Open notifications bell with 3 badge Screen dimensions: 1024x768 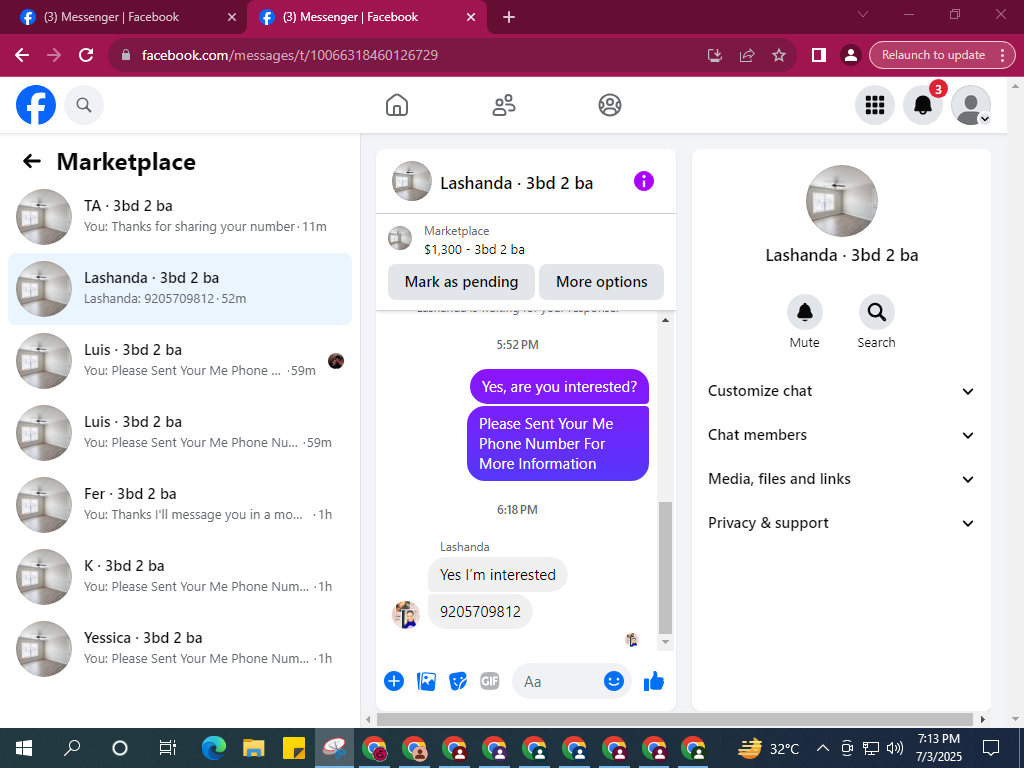[x=923, y=105]
